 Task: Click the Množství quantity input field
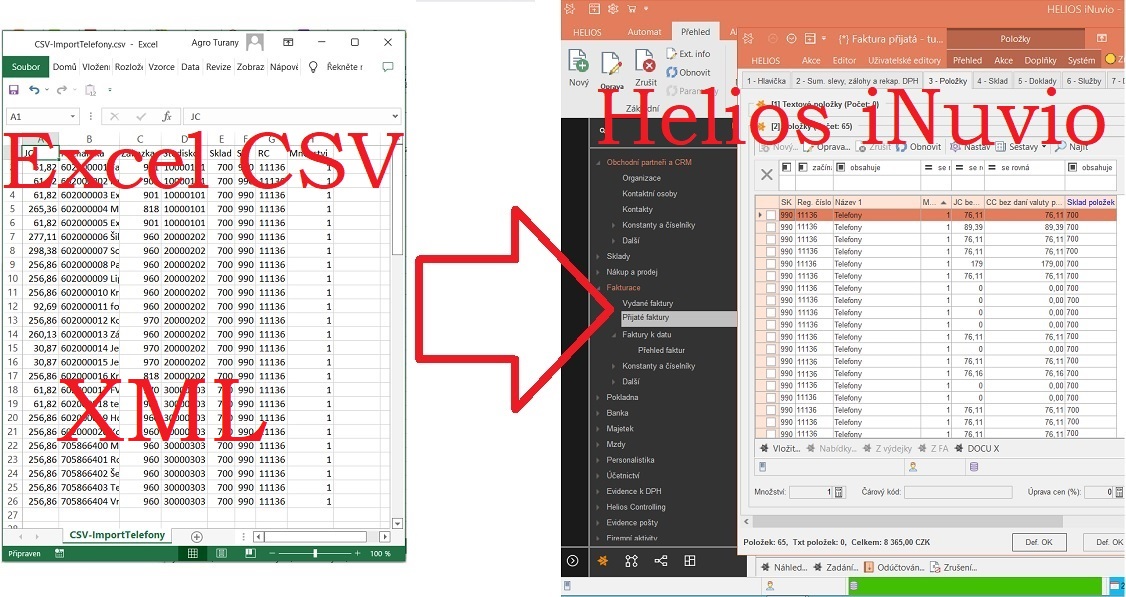(x=811, y=492)
